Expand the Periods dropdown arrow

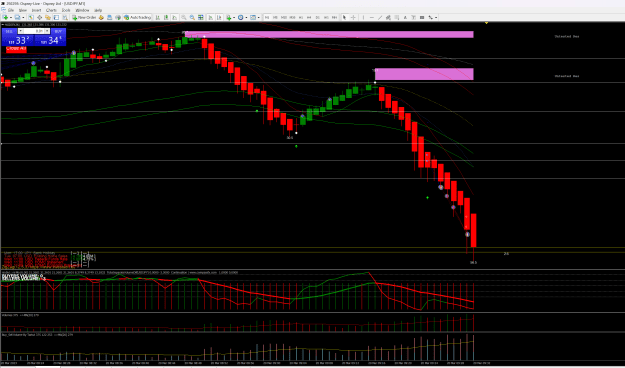pos(246,18)
